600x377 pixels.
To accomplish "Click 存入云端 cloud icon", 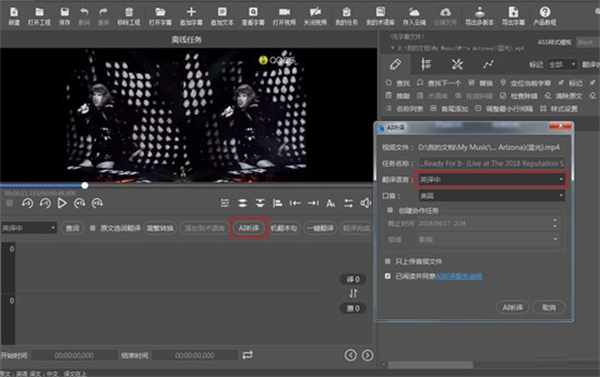I will point(414,16).
